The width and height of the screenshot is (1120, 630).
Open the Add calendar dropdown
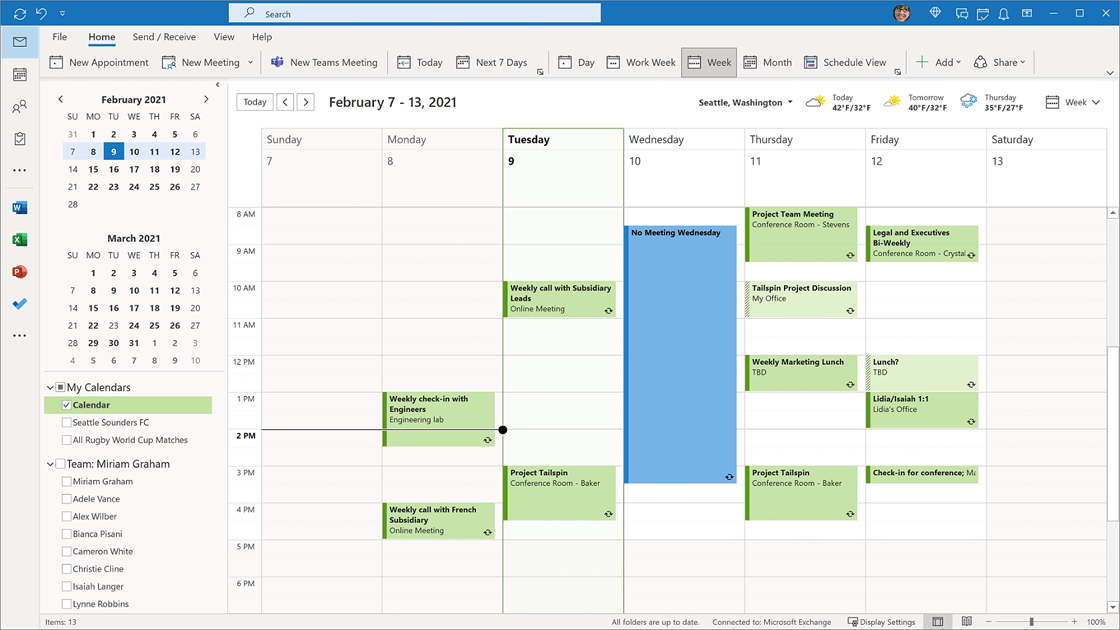pyautogui.click(x=939, y=62)
